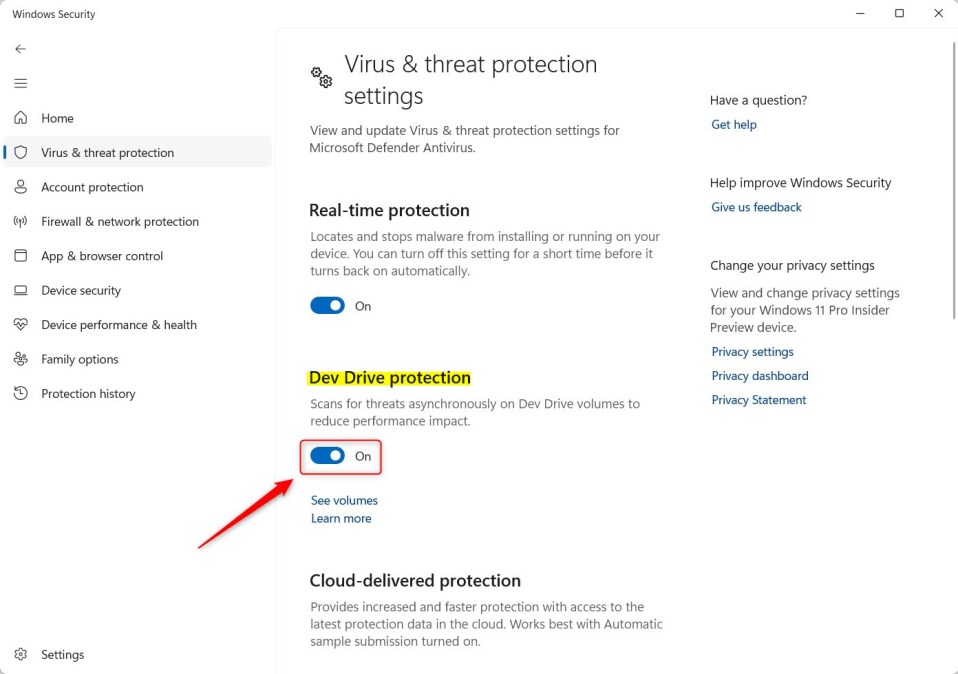Open the Get help link

(x=734, y=125)
